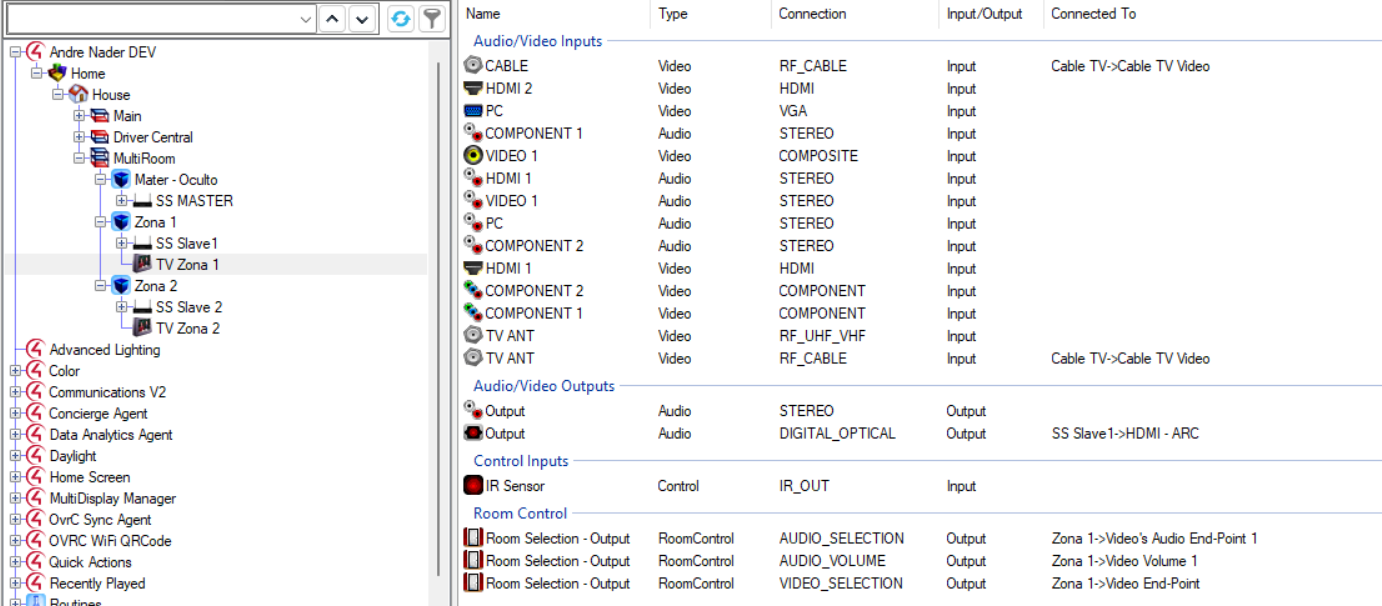Click the refresh icon beside the search box
The height and width of the screenshot is (606, 1382).
(x=401, y=18)
